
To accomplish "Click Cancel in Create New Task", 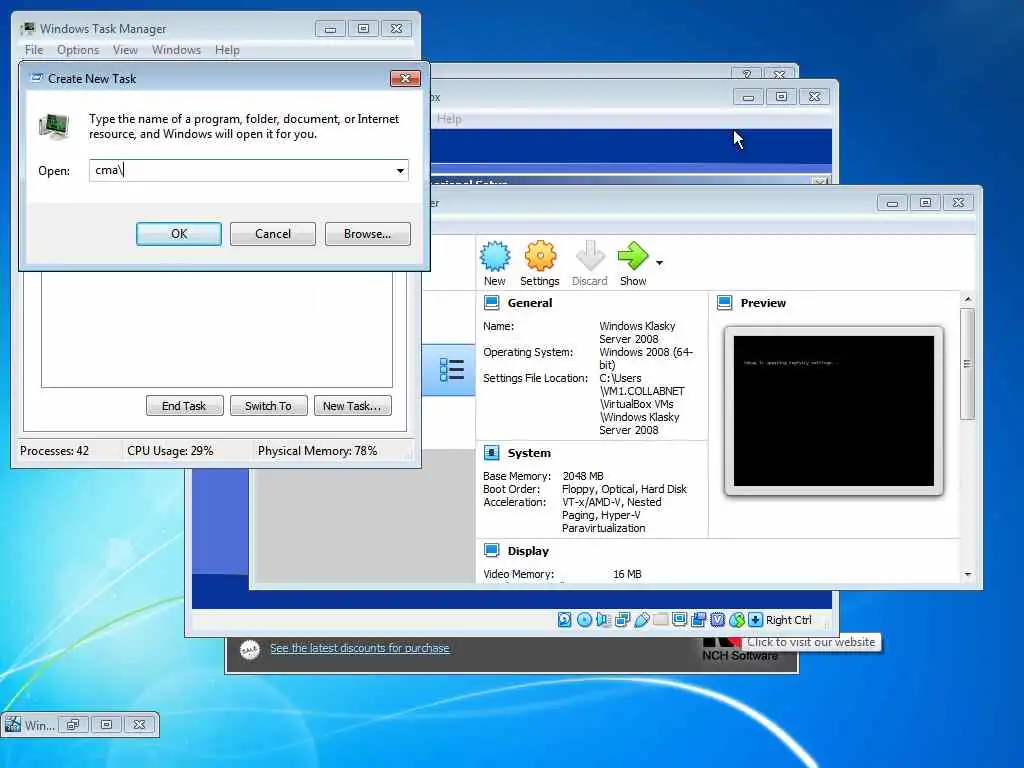I will (x=273, y=234).
